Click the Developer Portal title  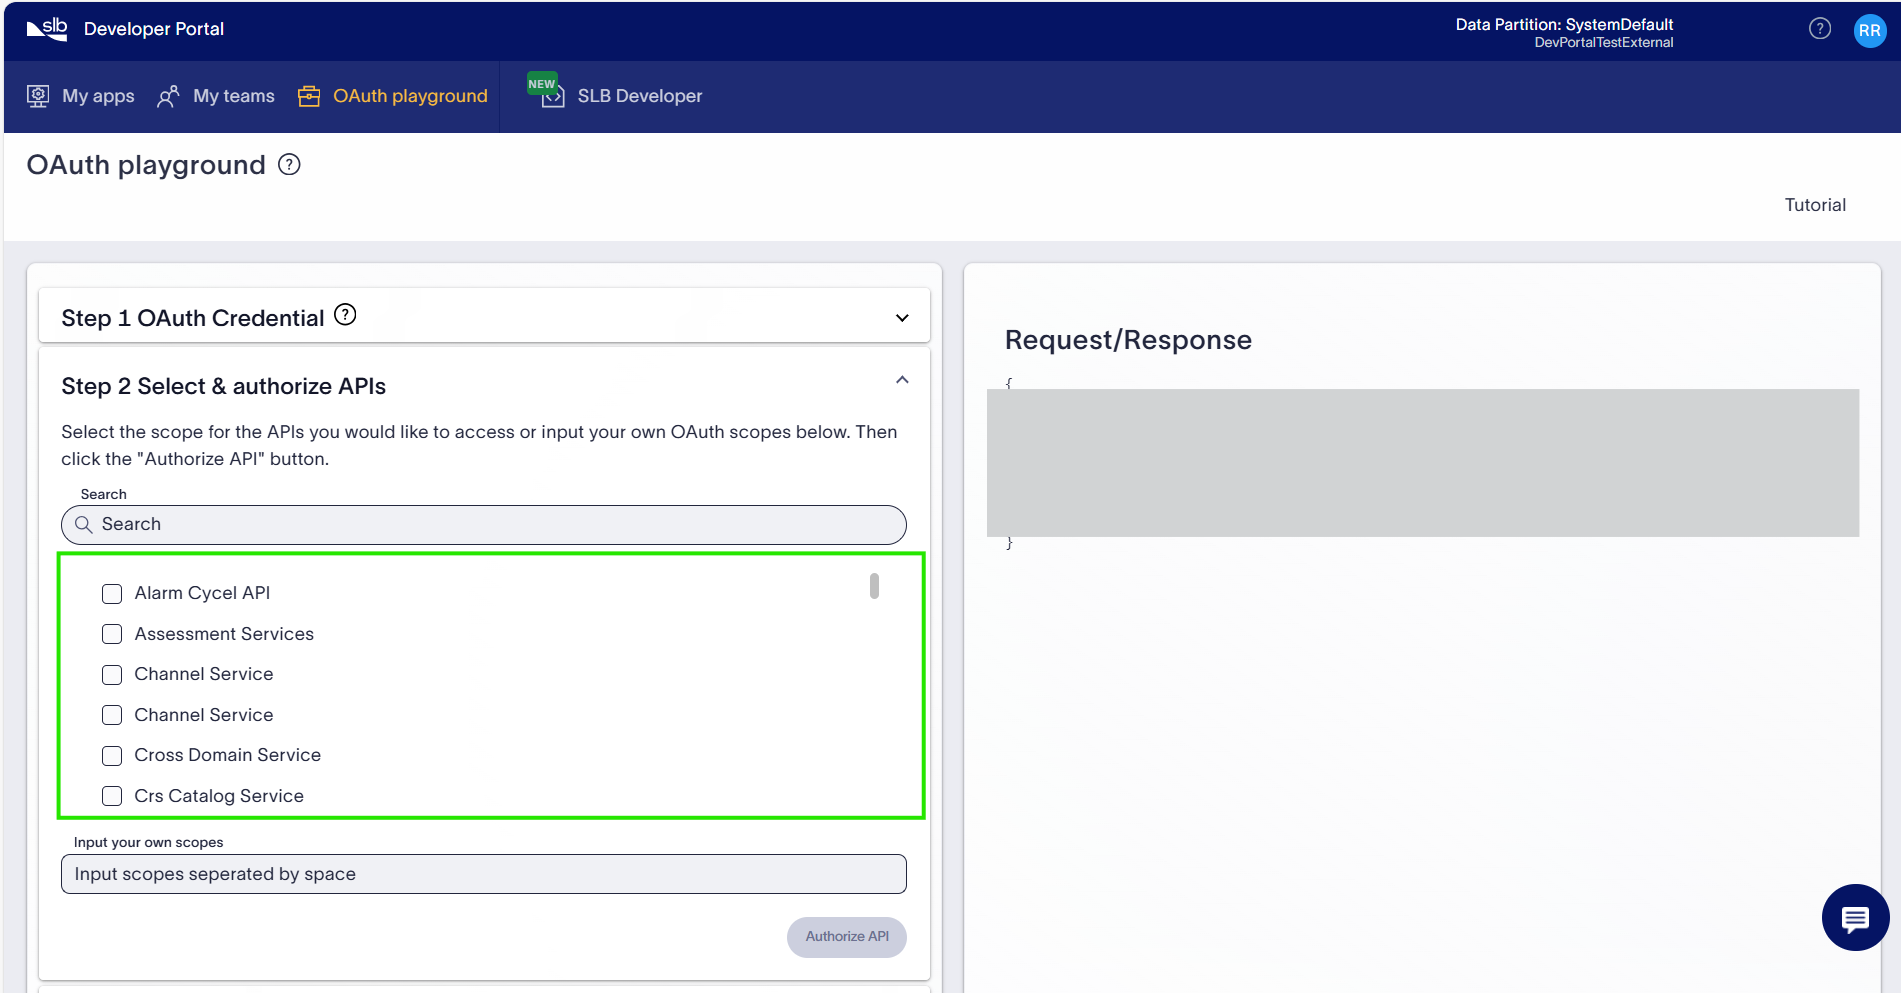(154, 29)
